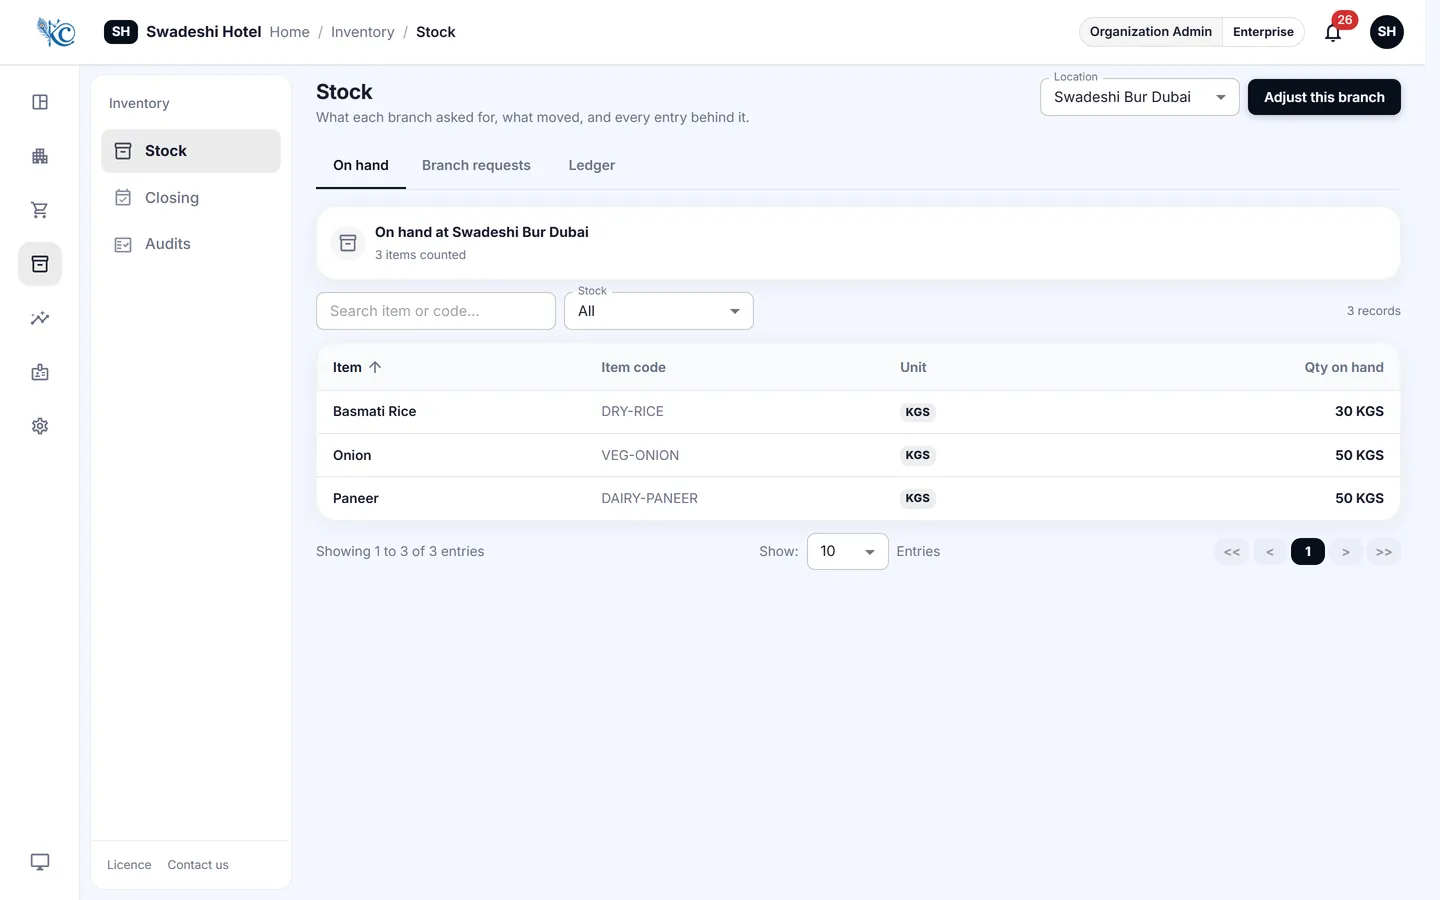The height and width of the screenshot is (900, 1440).
Task: Go to previous page button
Action: tap(1270, 552)
